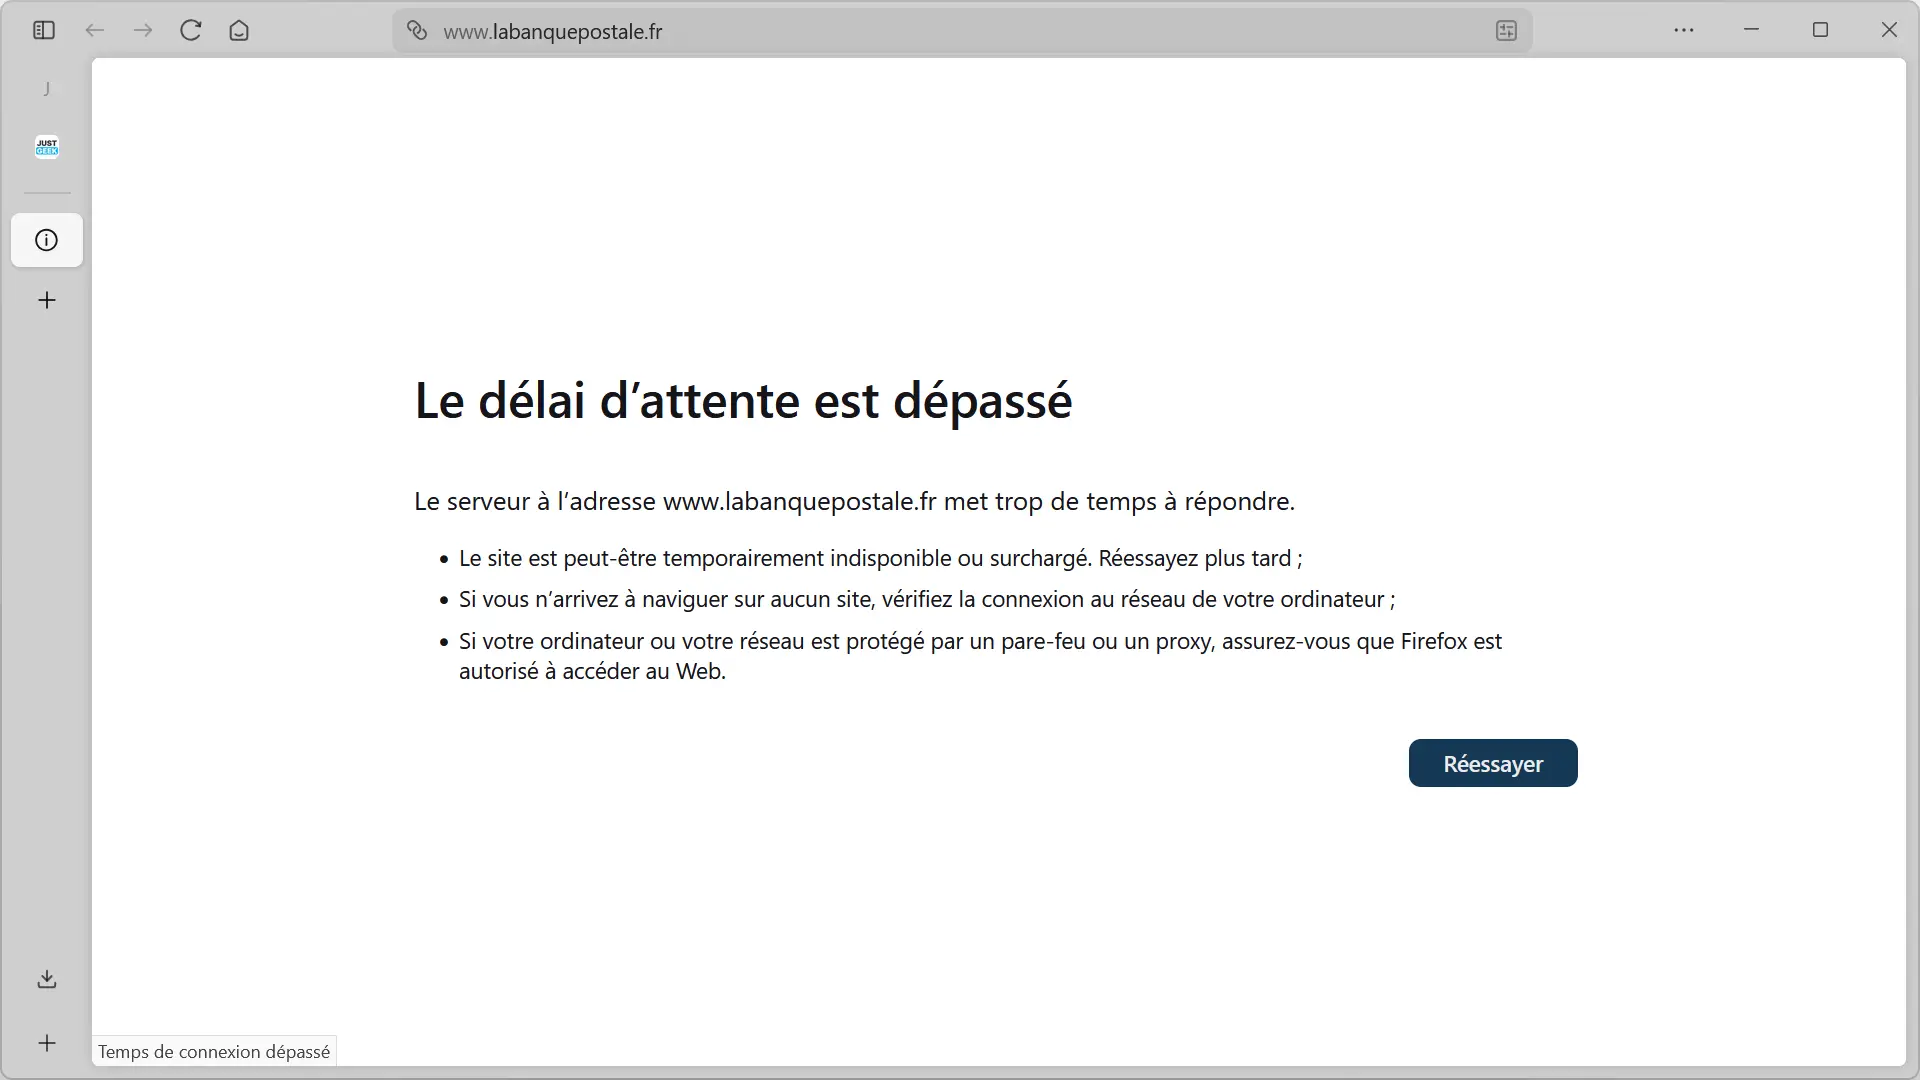The image size is (1920, 1080).
Task: Open the reader view icon in address bar
Action: click(1506, 31)
